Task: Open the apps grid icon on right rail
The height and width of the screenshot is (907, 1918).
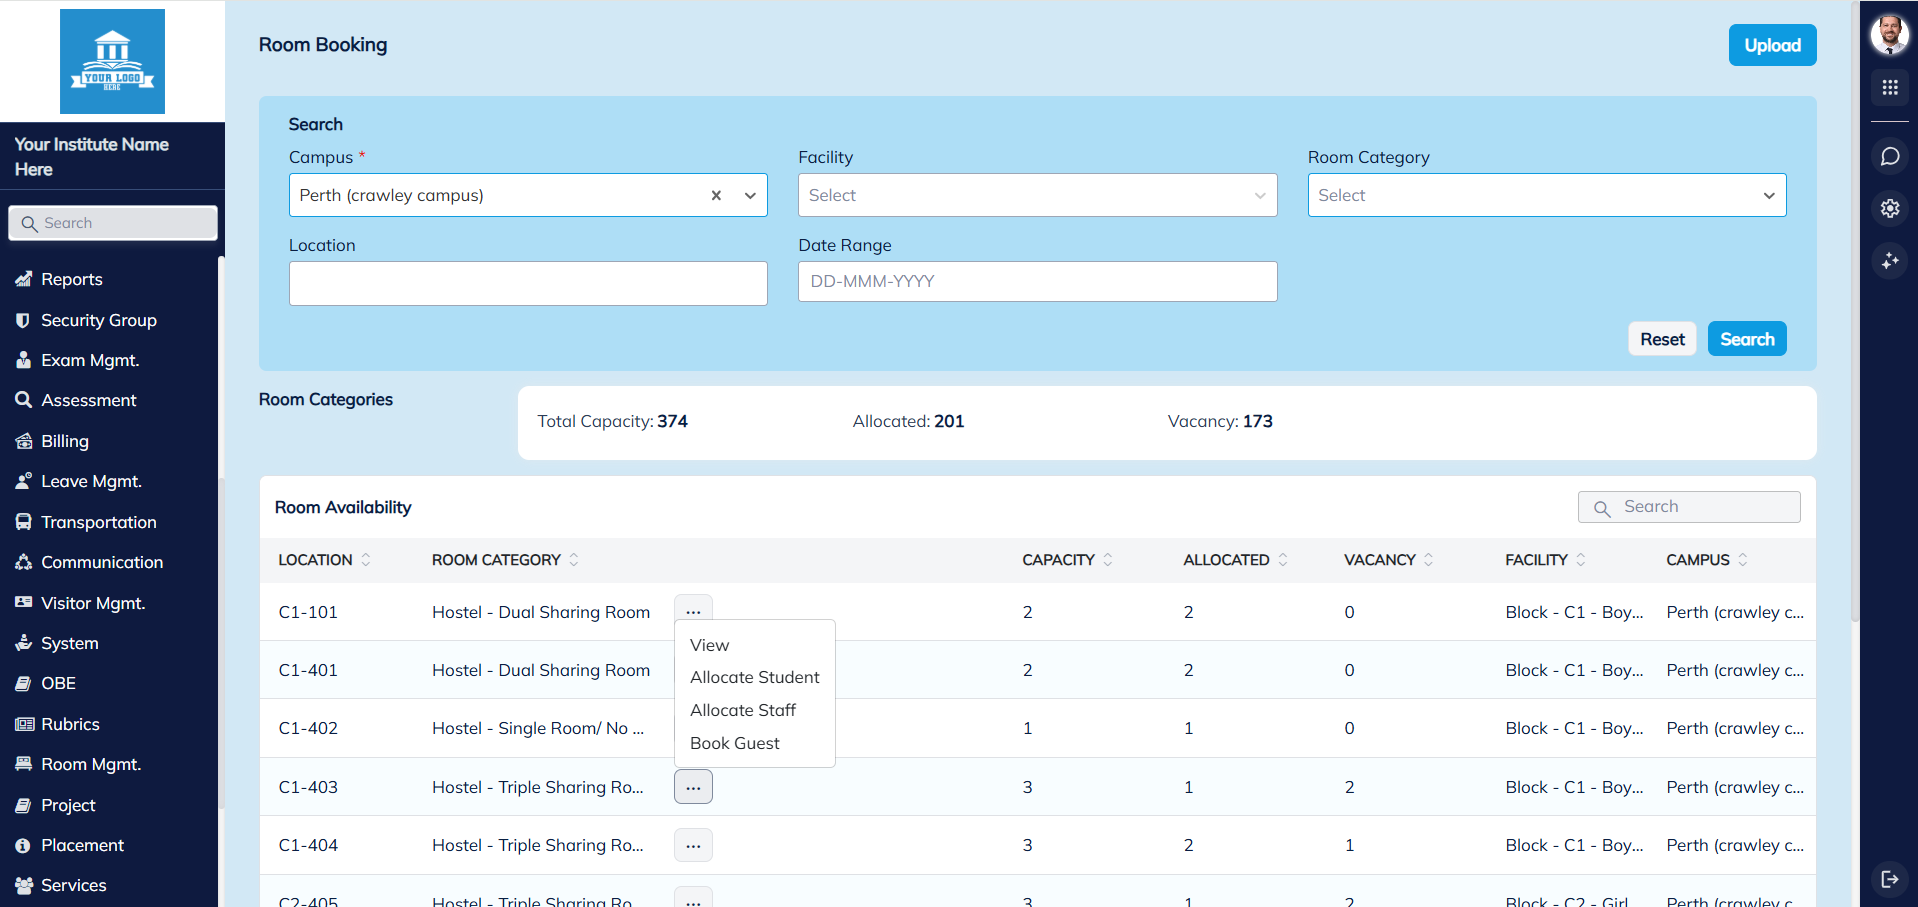Action: coord(1890,88)
